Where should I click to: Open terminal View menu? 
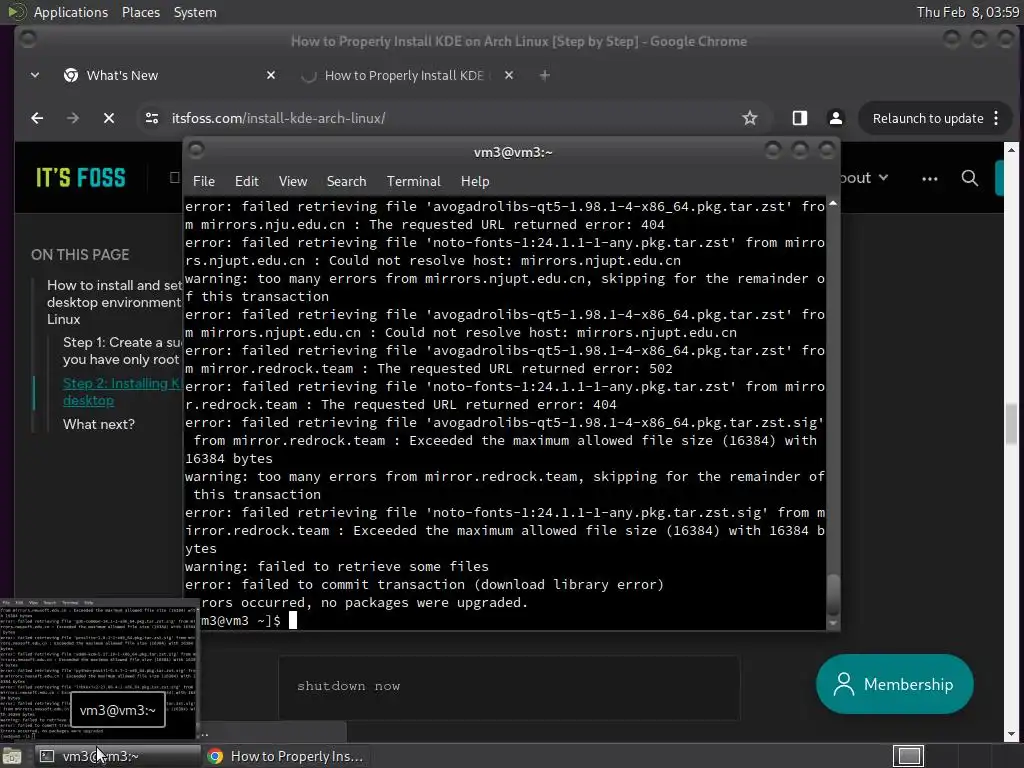pyautogui.click(x=293, y=182)
